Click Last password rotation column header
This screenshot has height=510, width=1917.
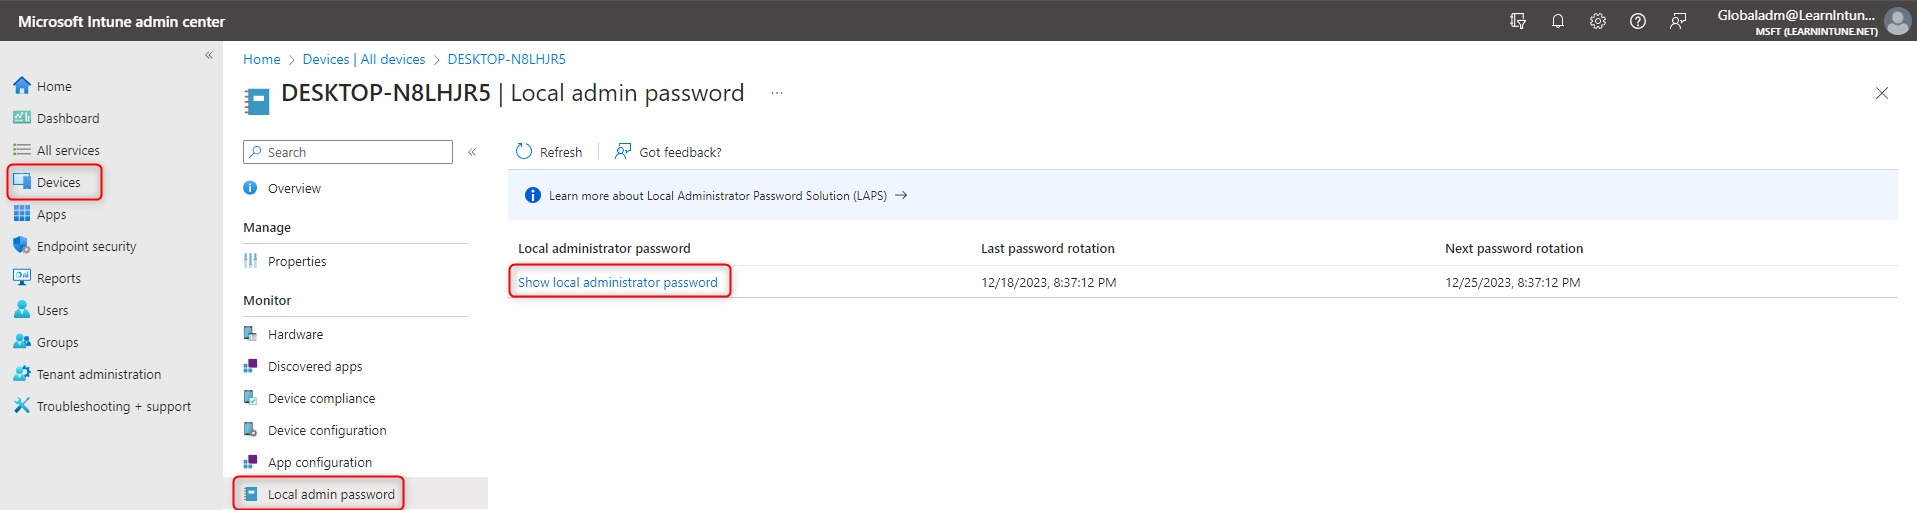1048,248
